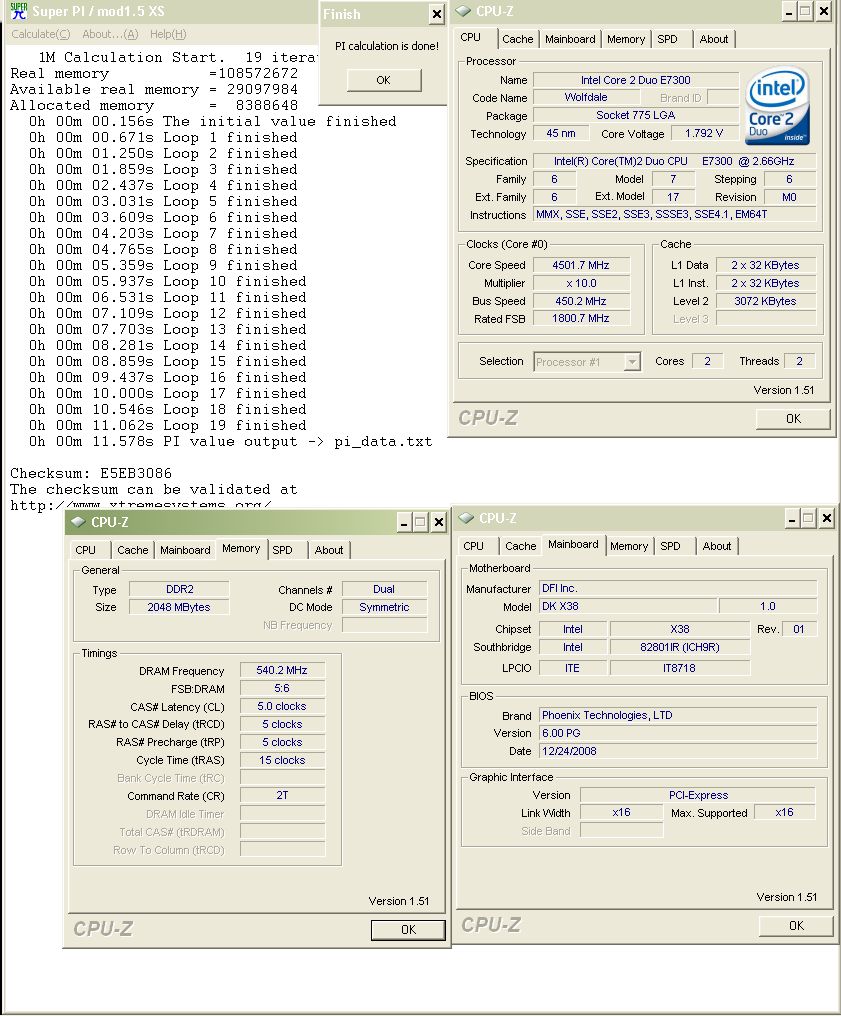Viewport: 841px width, 1017px height.
Task: Click the Manufacturer field DFI Inc.
Action: click(x=678, y=588)
